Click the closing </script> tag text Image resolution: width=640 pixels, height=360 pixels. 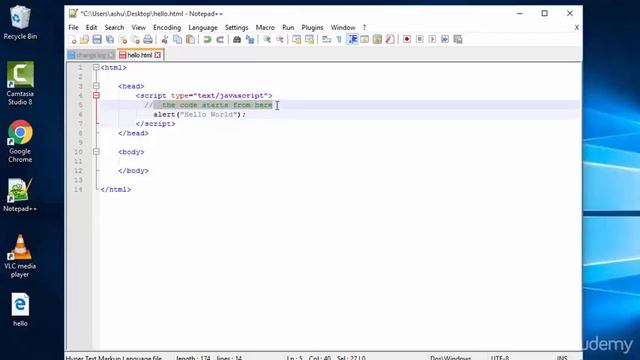click(x=156, y=124)
